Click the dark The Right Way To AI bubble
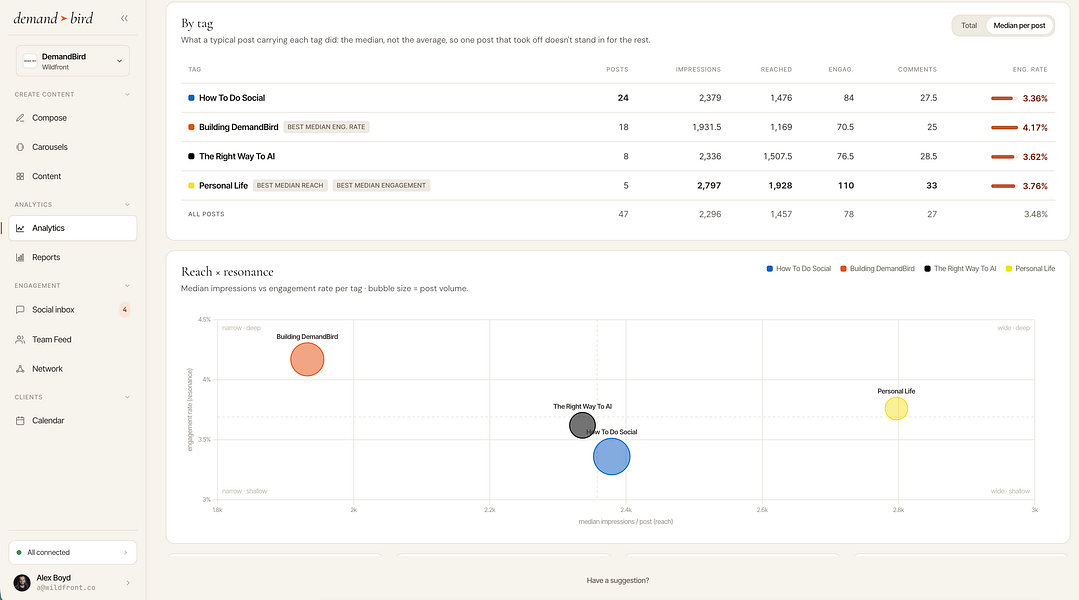1079x600 pixels. click(582, 425)
